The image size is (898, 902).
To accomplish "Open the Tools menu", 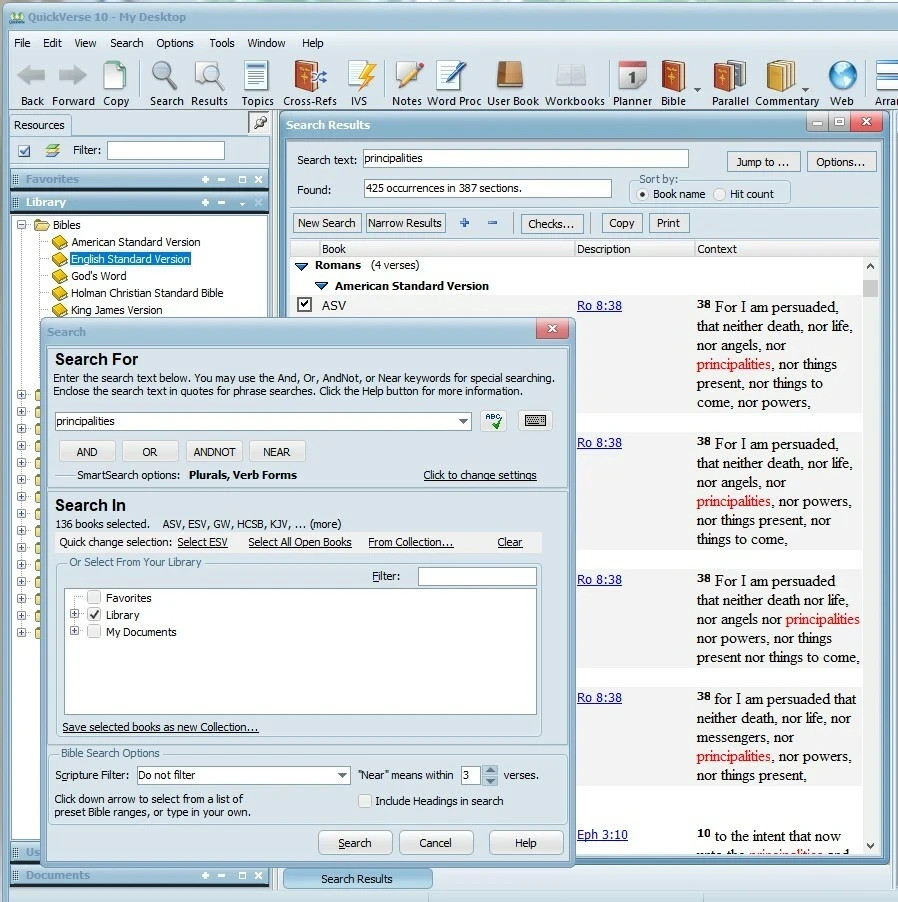I will coord(221,43).
